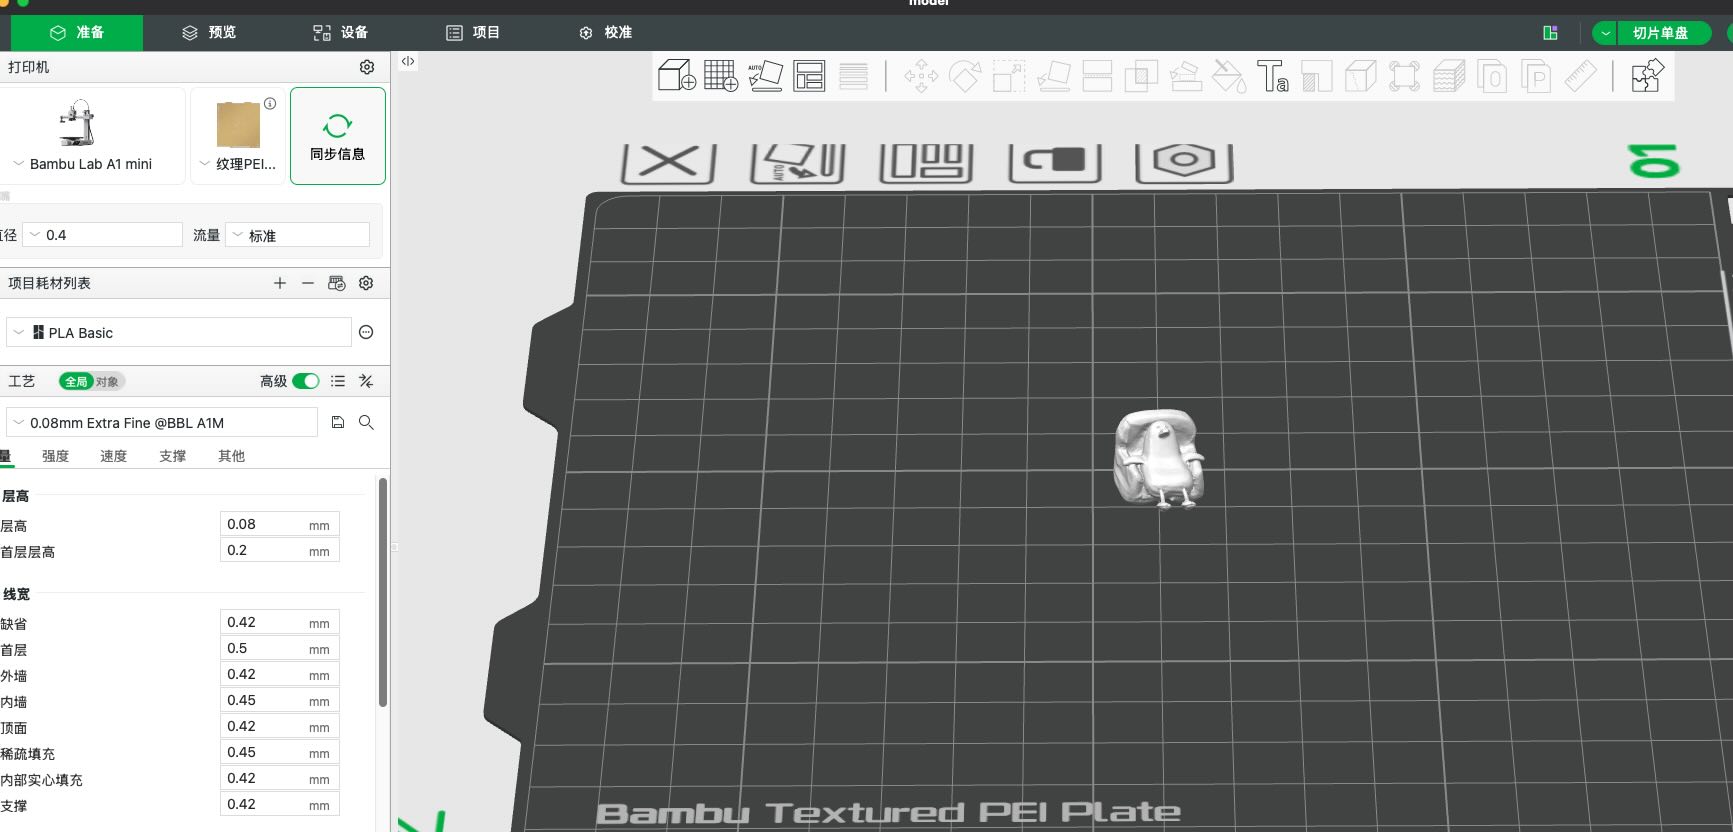Viewport: 1733px width, 832px height.
Task: Select the Rotate tool
Action: [965, 76]
